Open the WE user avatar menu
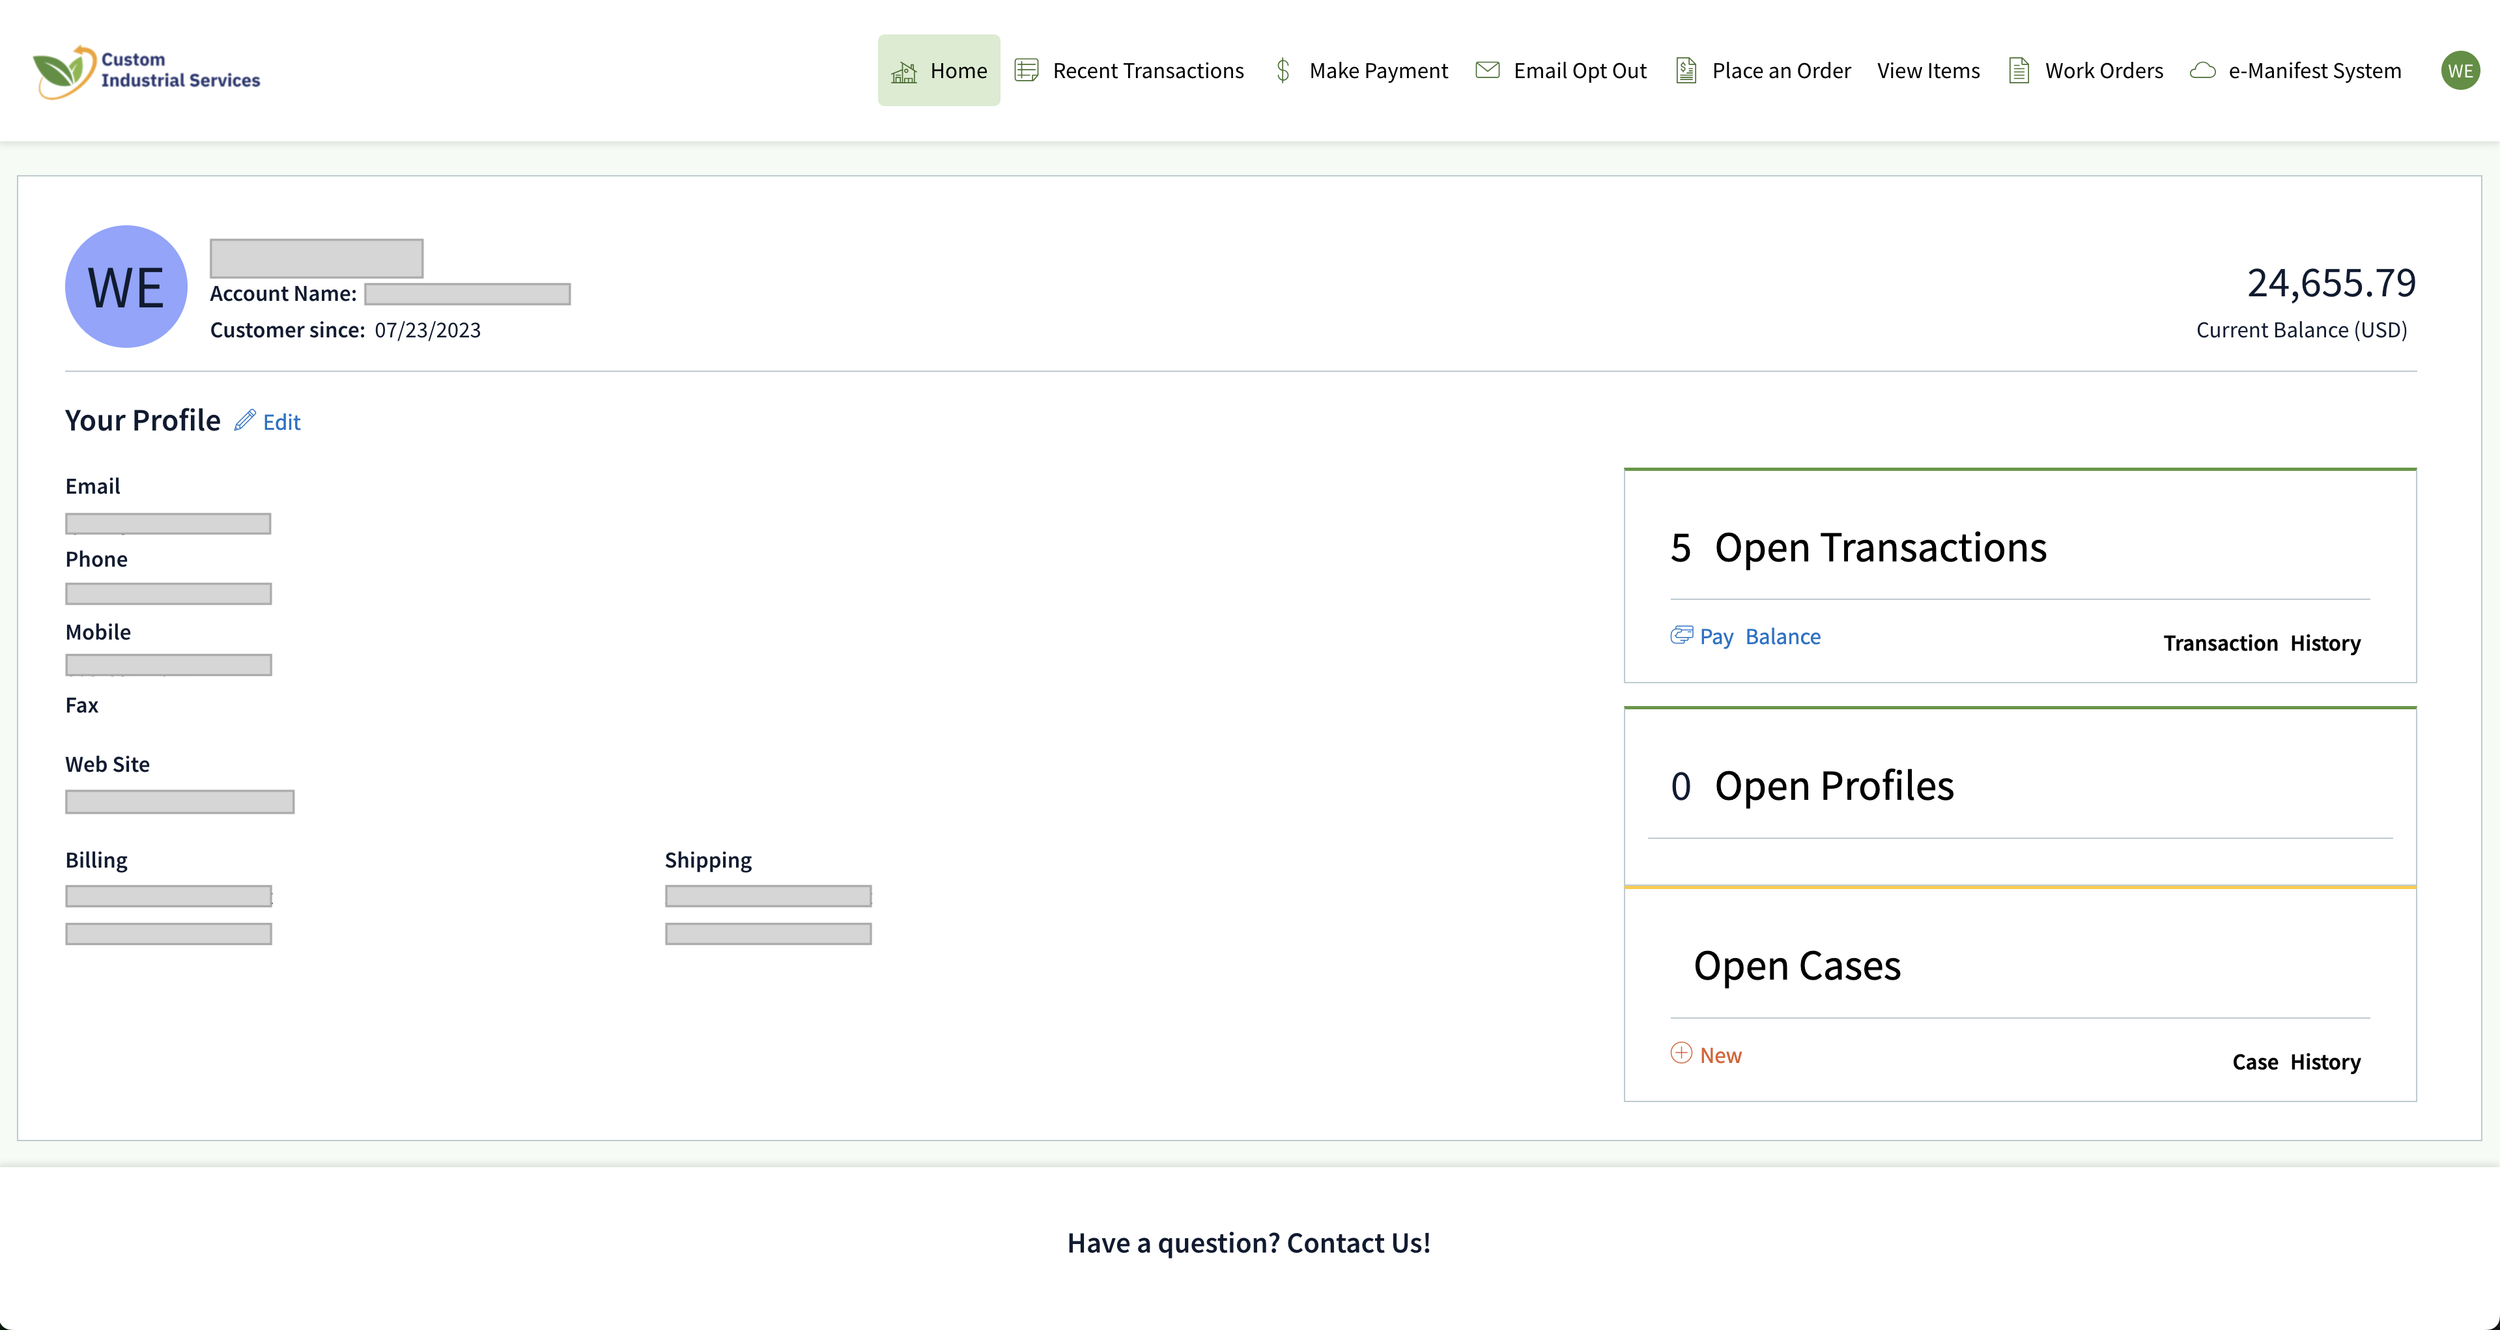 [x=2460, y=70]
